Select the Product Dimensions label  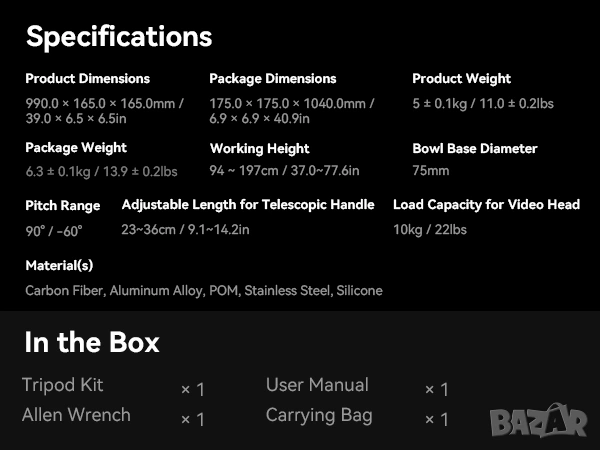(x=87, y=79)
